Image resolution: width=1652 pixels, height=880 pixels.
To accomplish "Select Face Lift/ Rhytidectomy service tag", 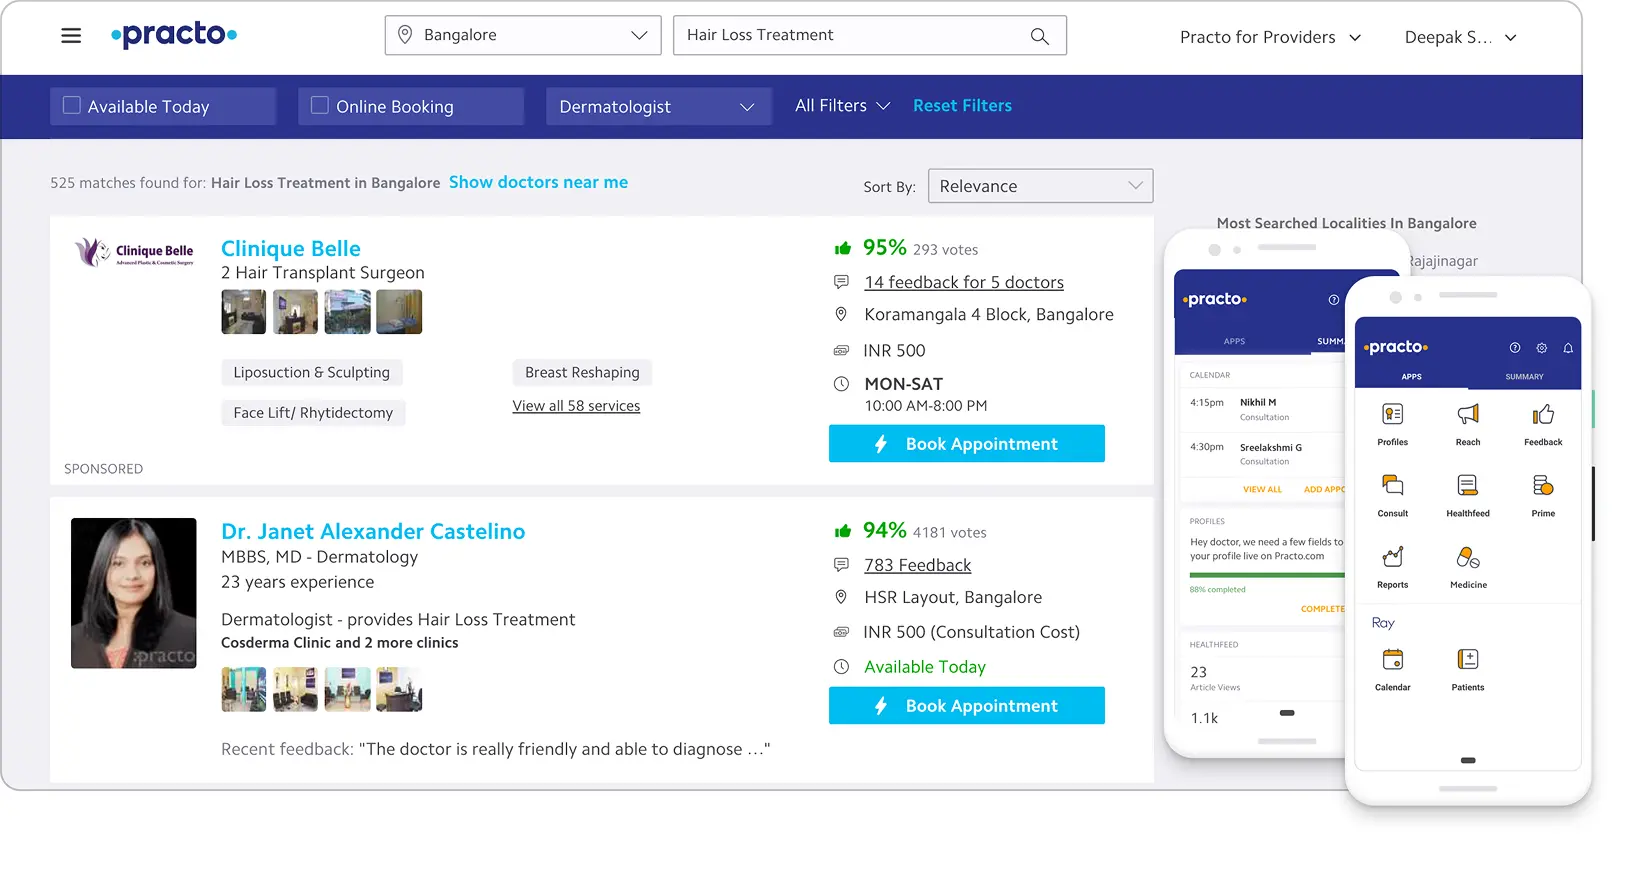I will click(x=313, y=412).
